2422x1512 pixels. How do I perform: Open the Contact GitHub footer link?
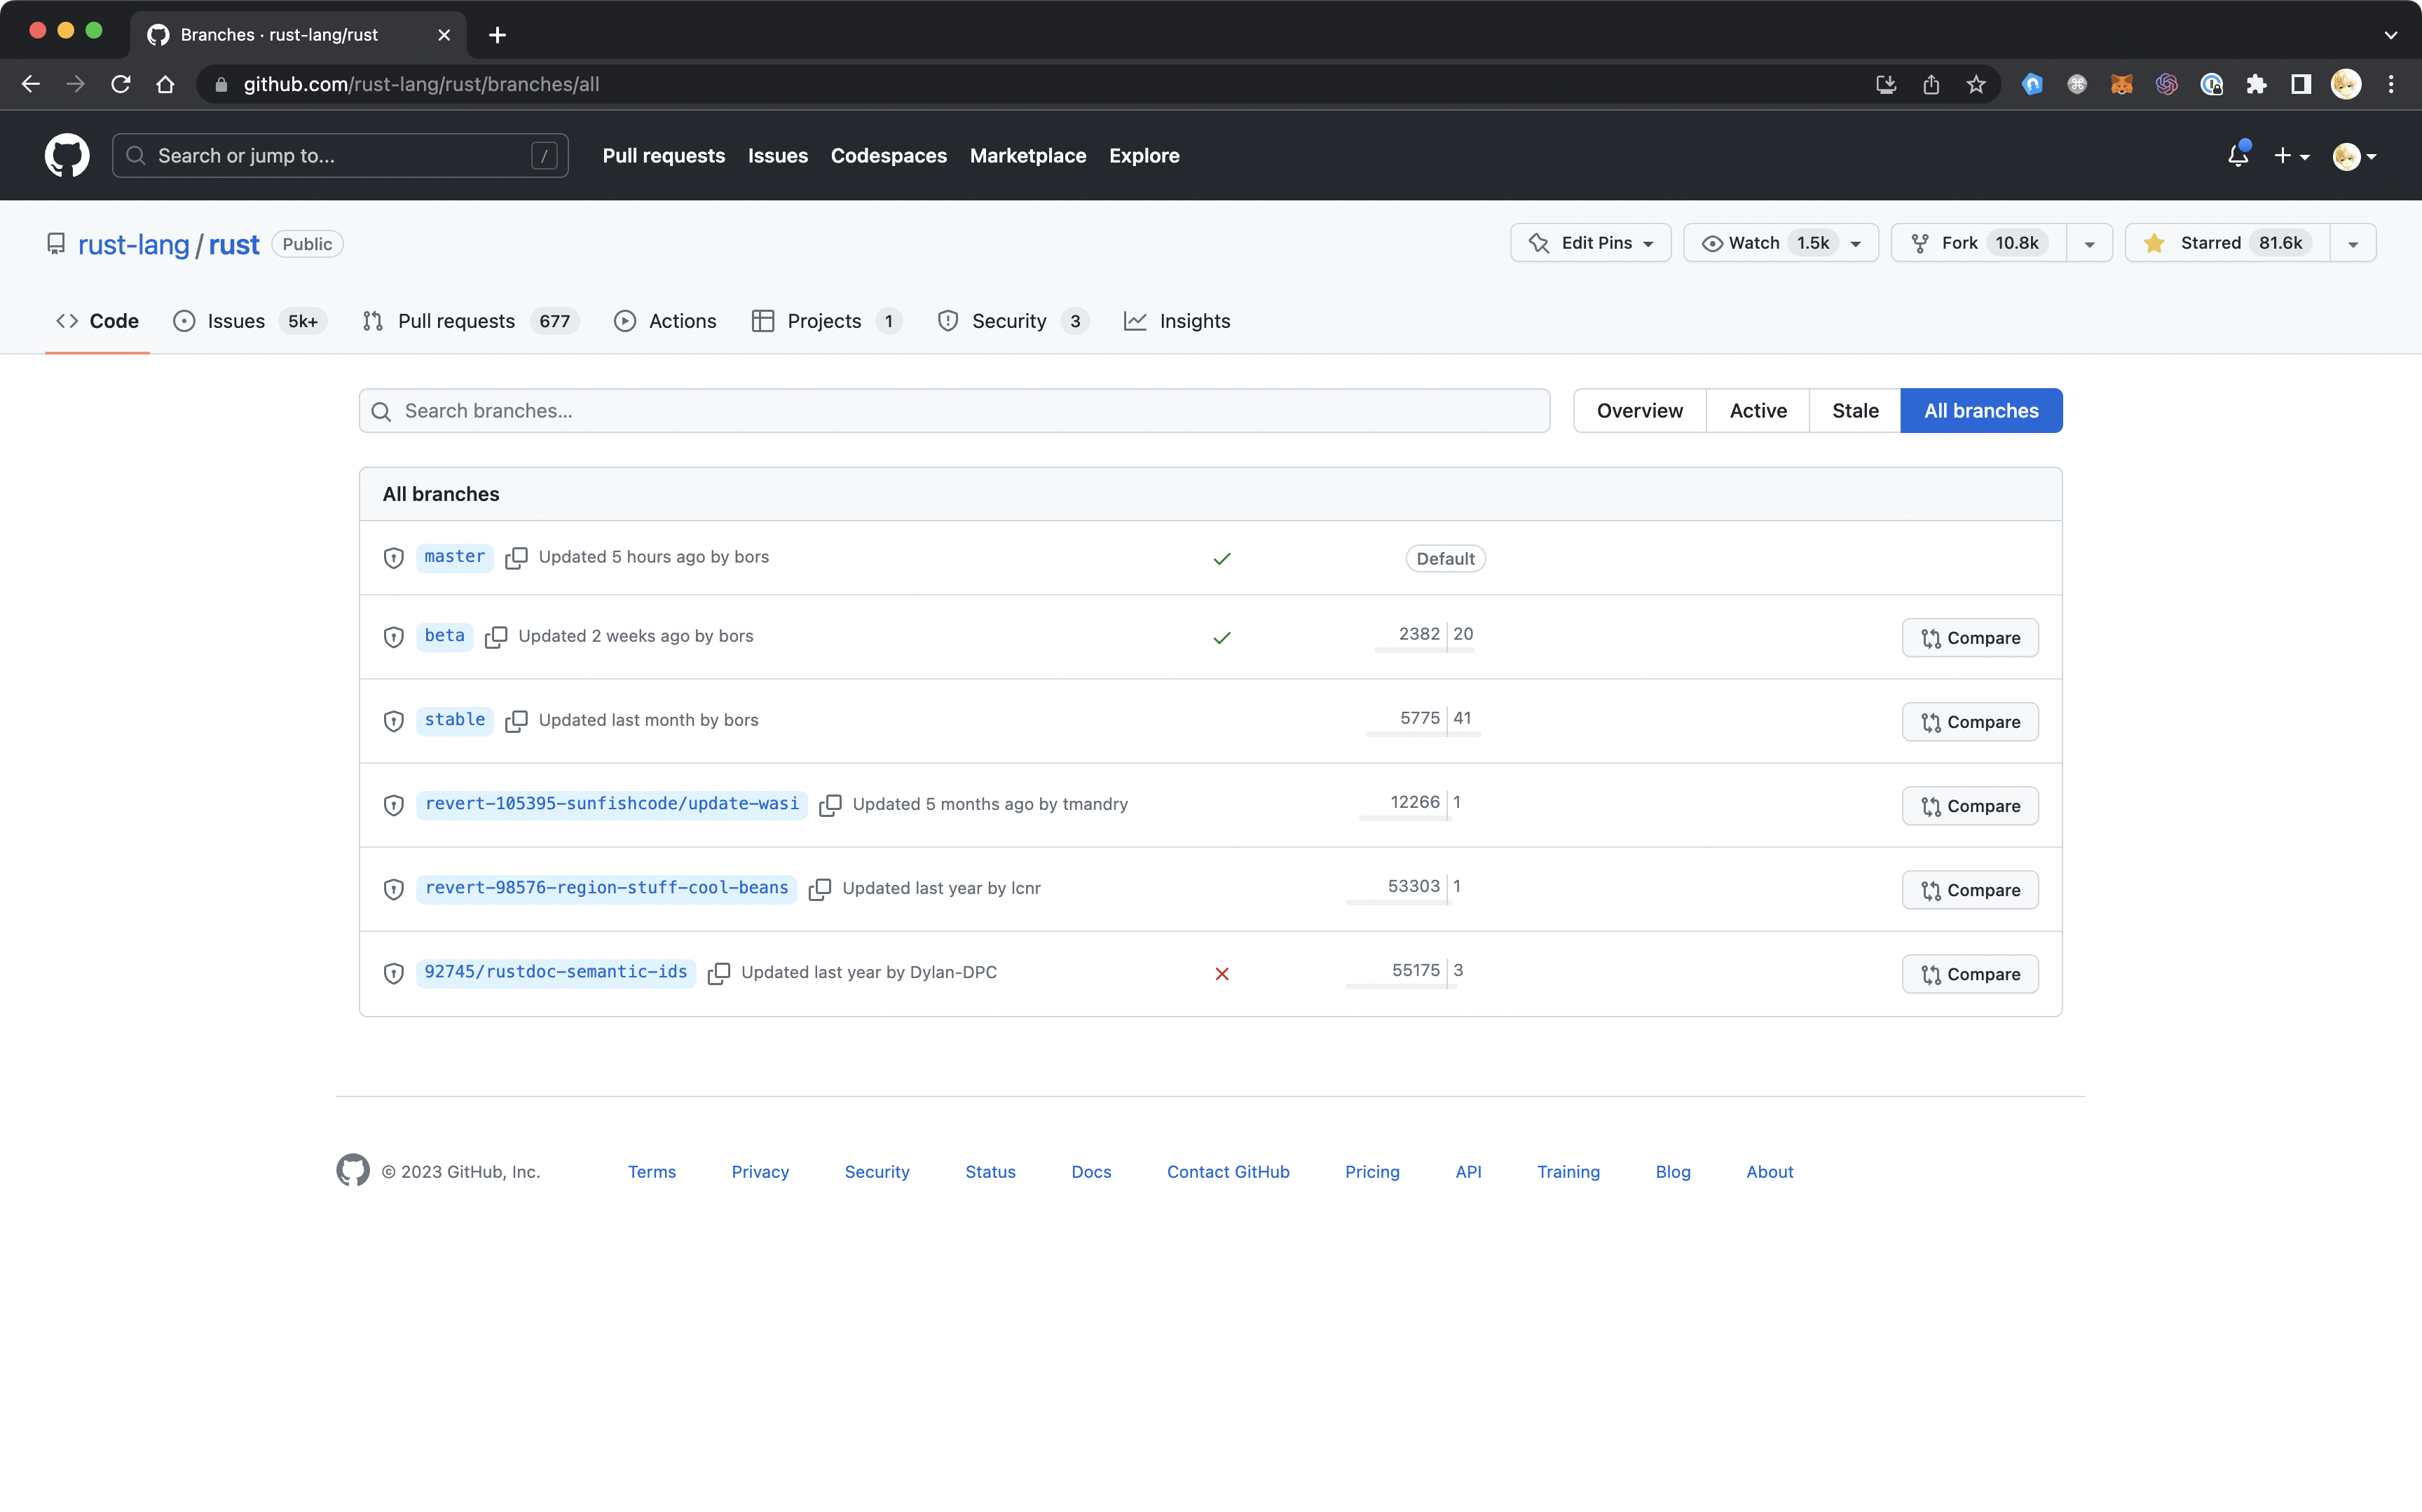pyautogui.click(x=1227, y=1171)
